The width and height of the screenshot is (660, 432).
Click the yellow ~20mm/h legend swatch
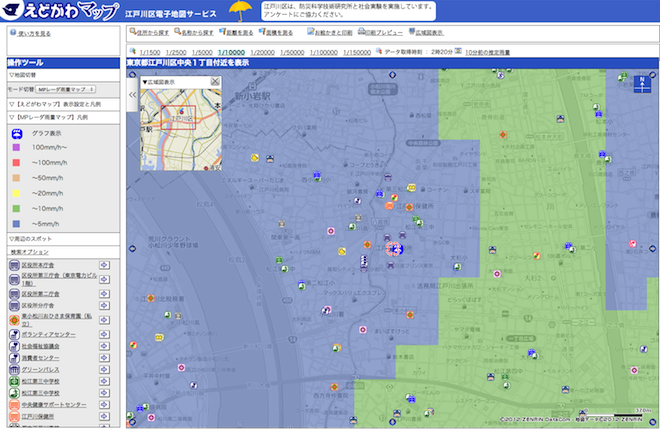pos(16,193)
